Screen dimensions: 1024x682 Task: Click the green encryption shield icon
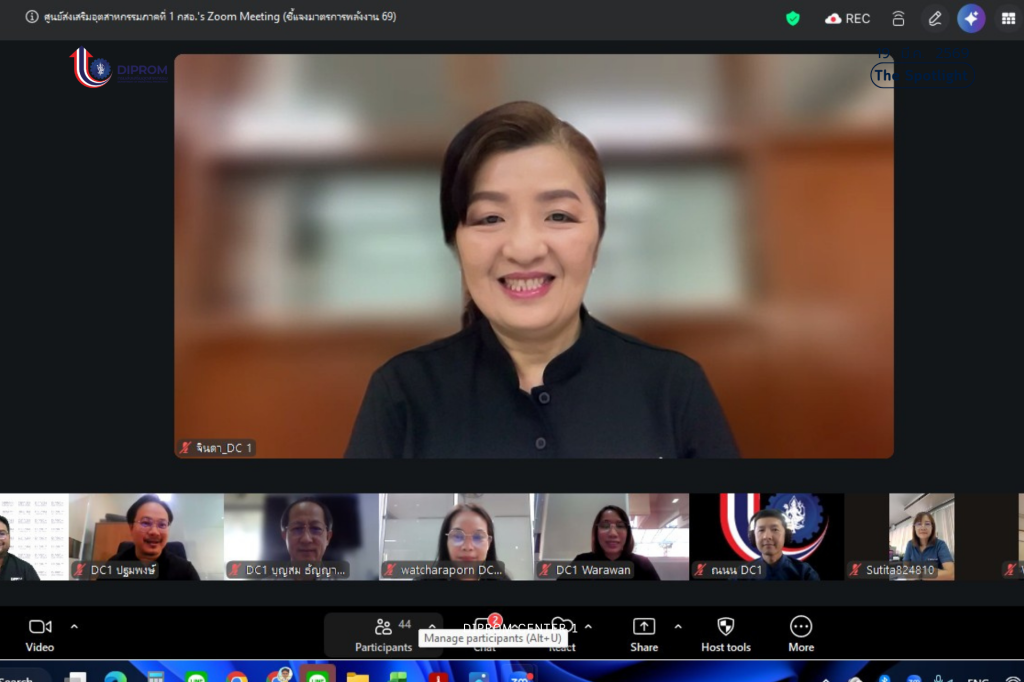(x=791, y=18)
